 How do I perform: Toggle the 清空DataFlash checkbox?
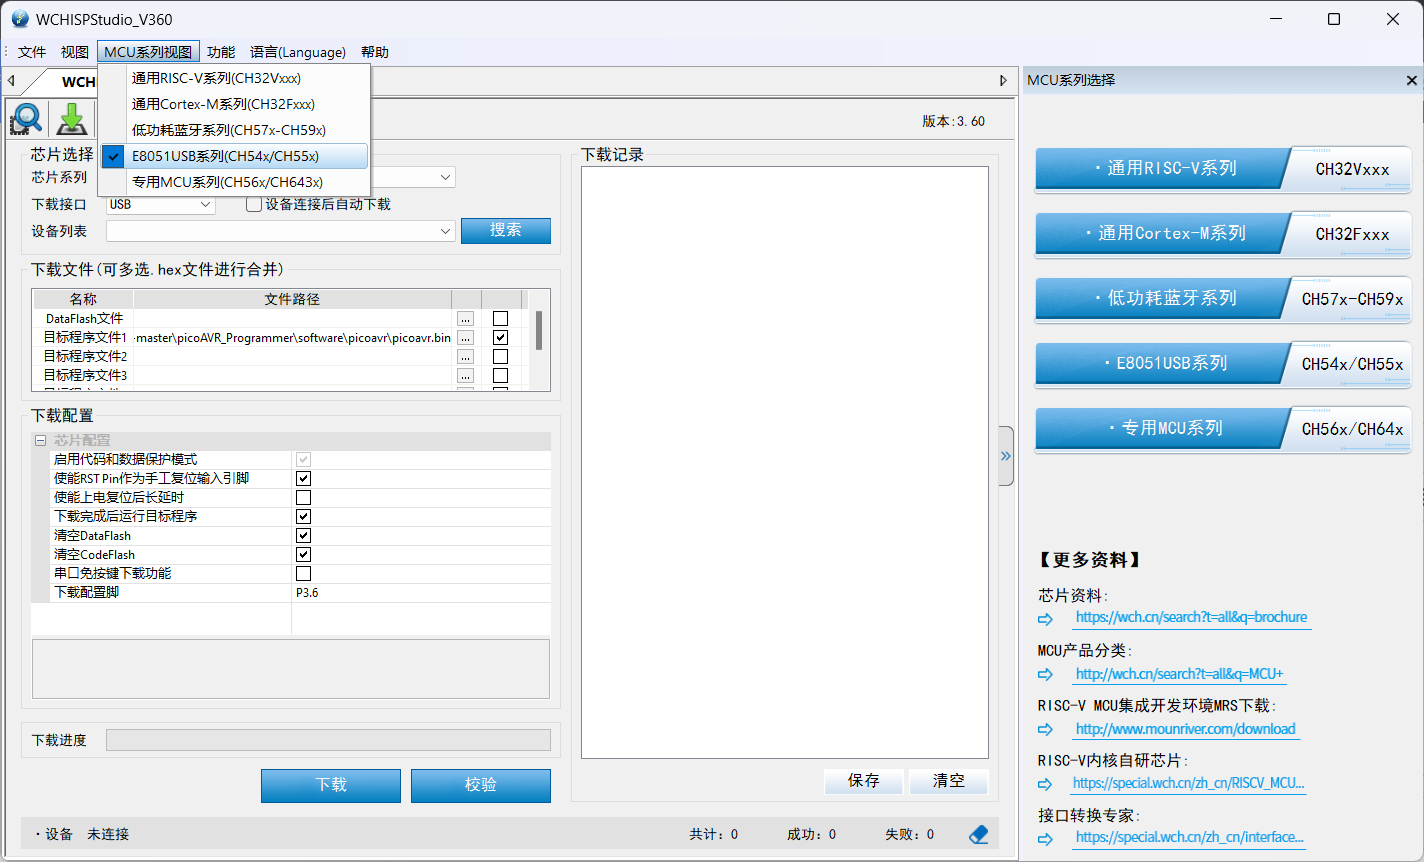[303, 536]
